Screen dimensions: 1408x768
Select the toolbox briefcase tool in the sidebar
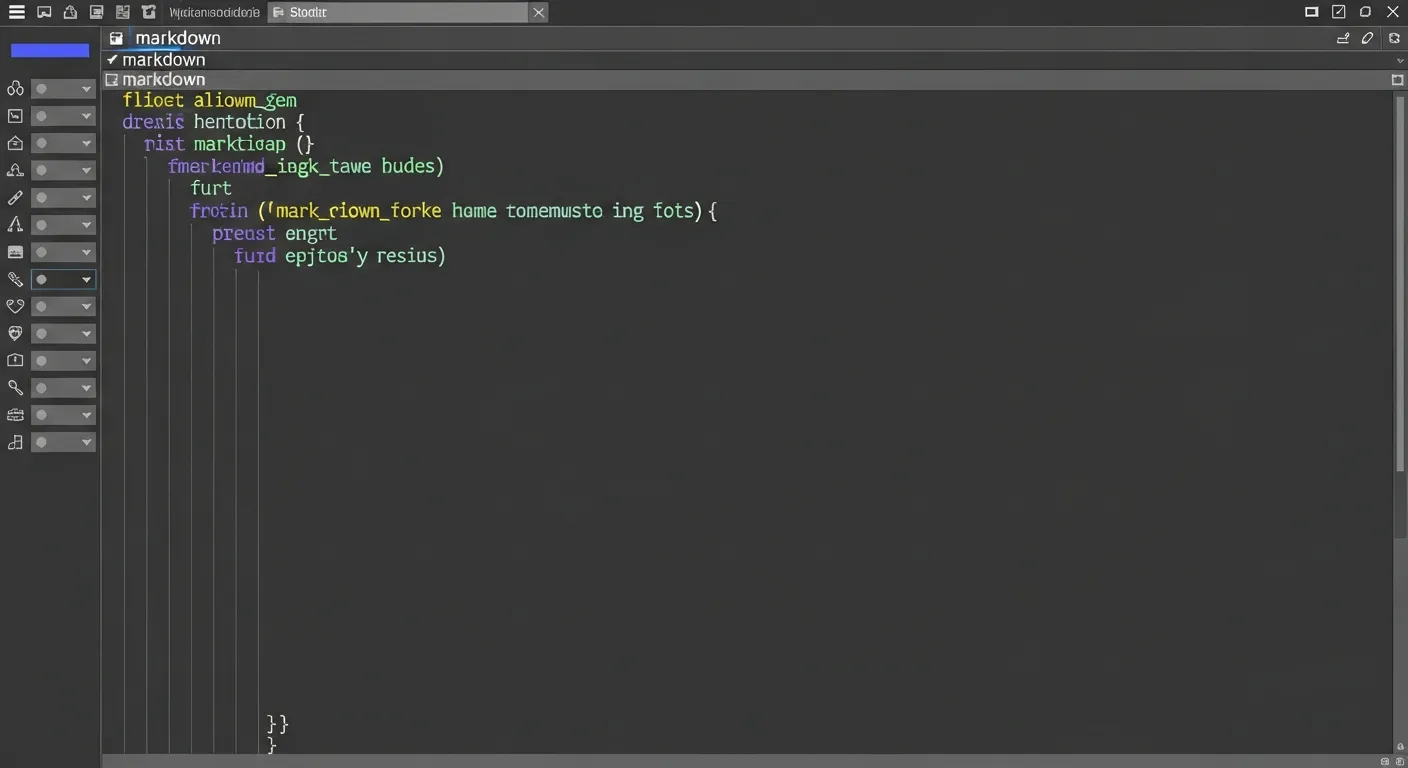click(15, 414)
